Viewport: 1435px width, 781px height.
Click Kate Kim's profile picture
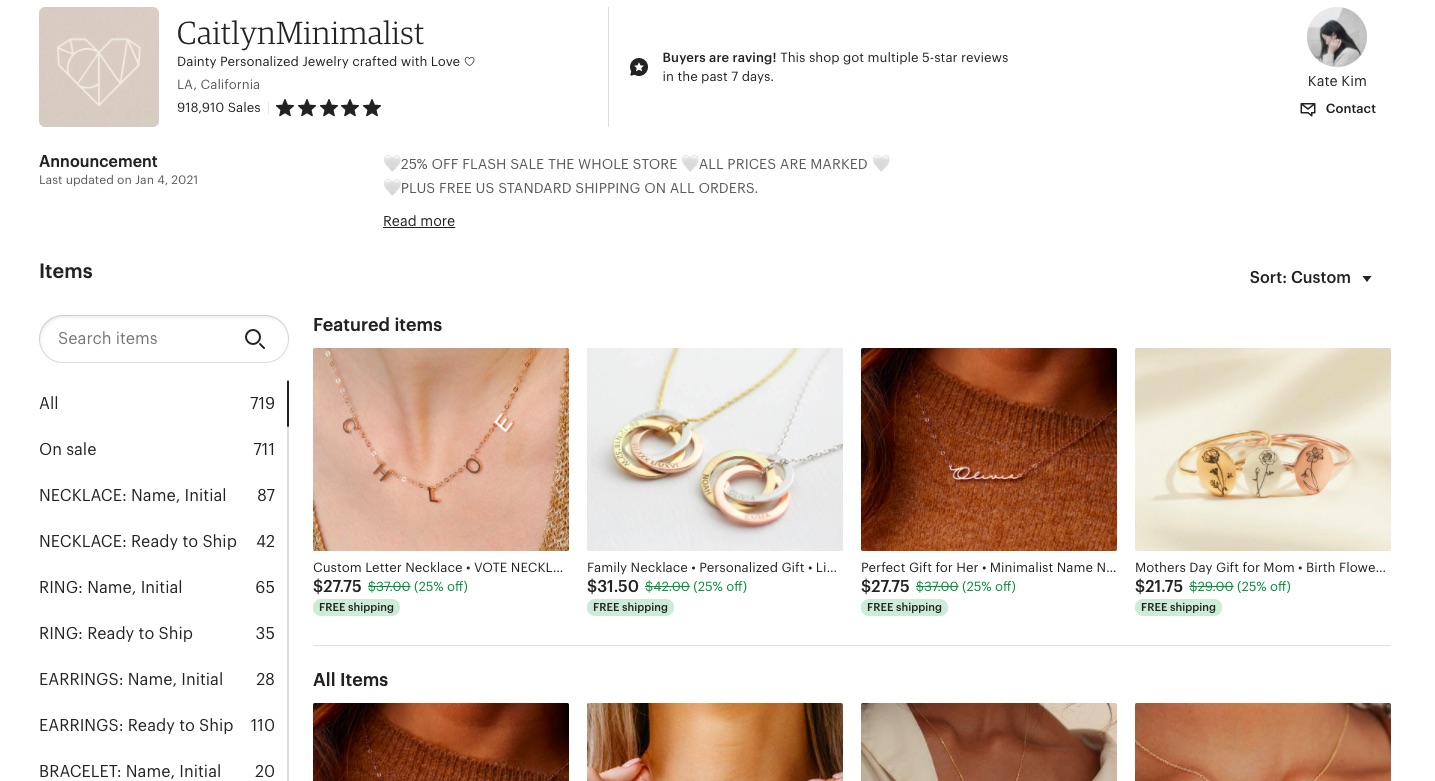1337,37
